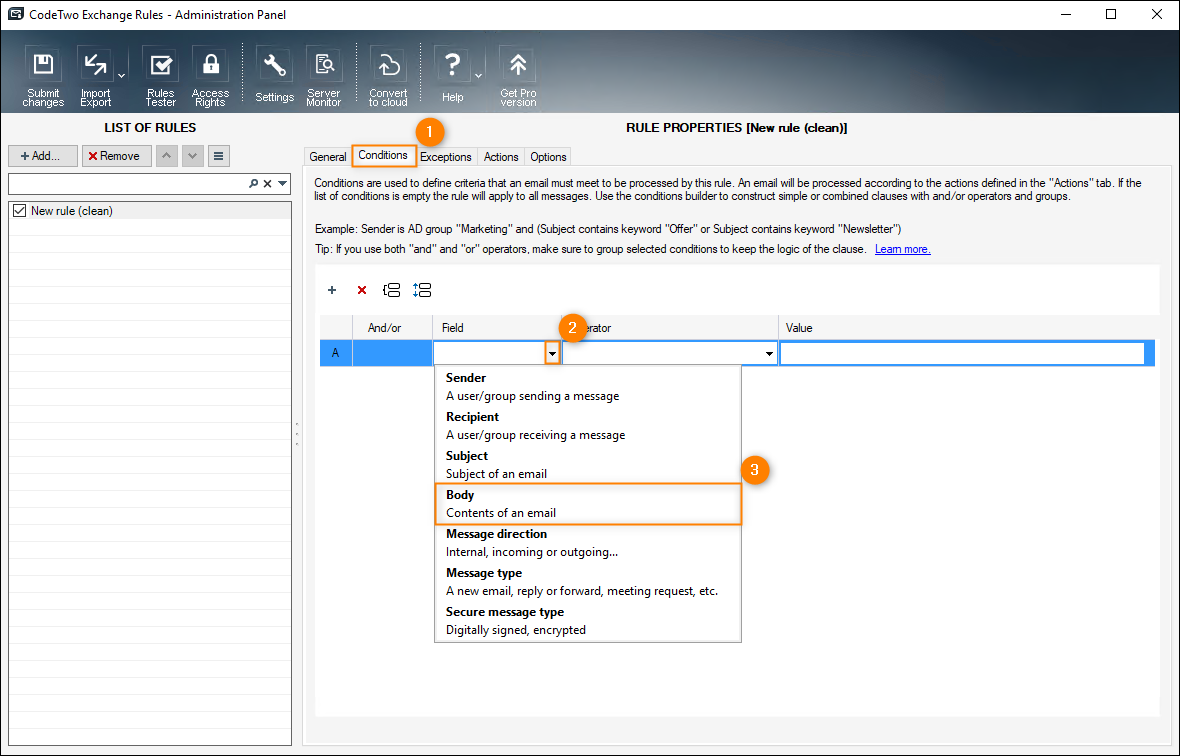Image resolution: width=1180 pixels, height=756 pixels.
Task: Select row A header in the conditions grid
Action: click(336, 353)
